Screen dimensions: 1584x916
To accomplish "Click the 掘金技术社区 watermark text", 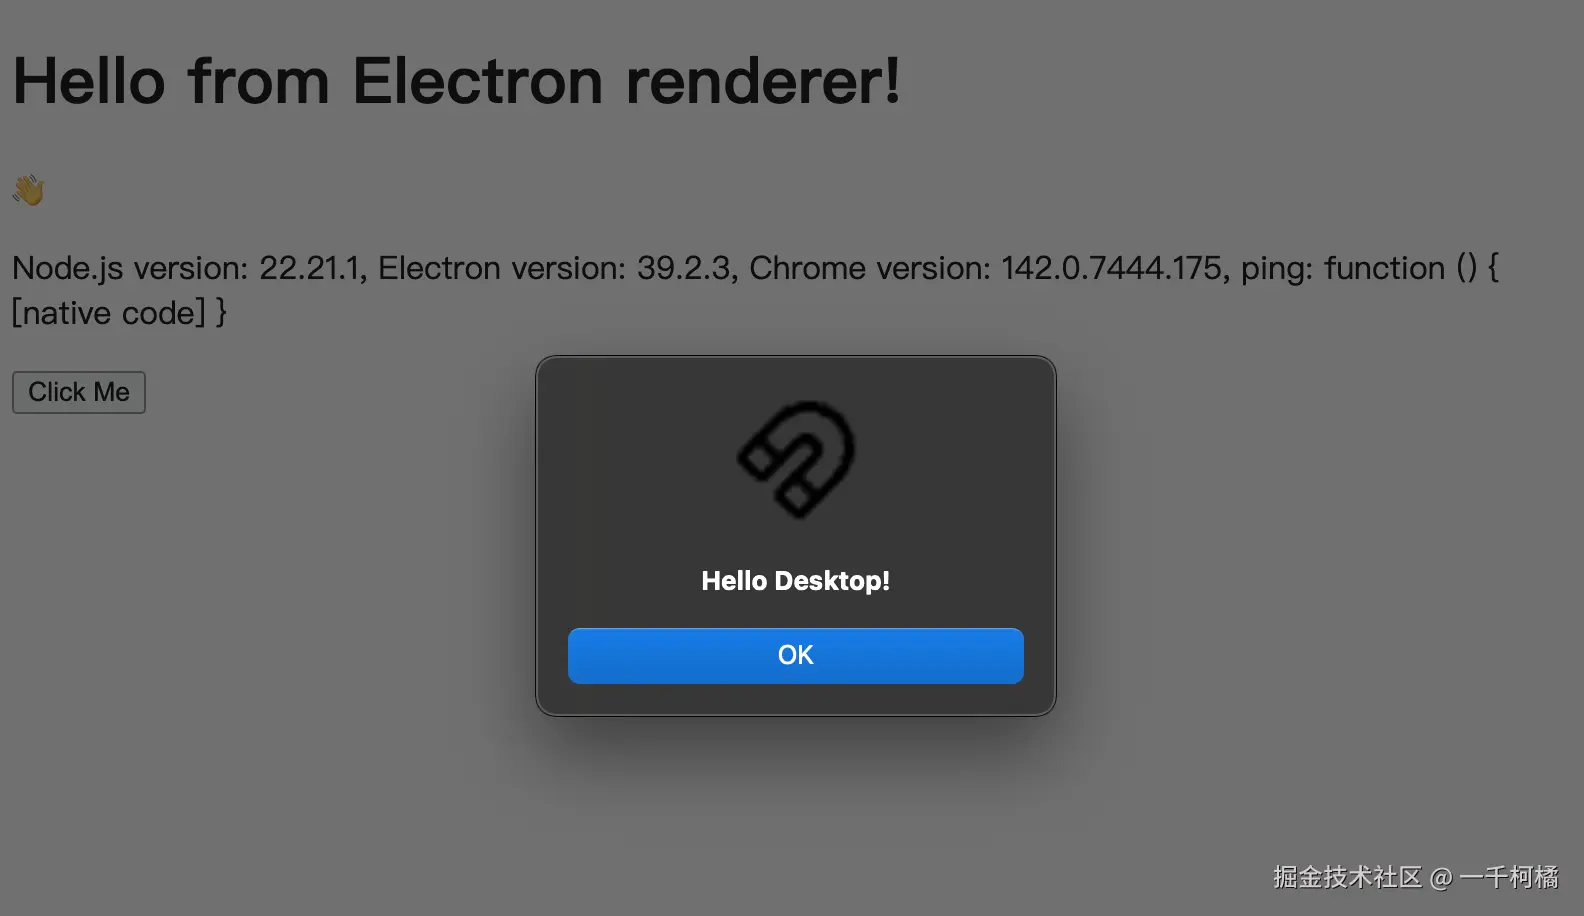I will point(1347,877).
